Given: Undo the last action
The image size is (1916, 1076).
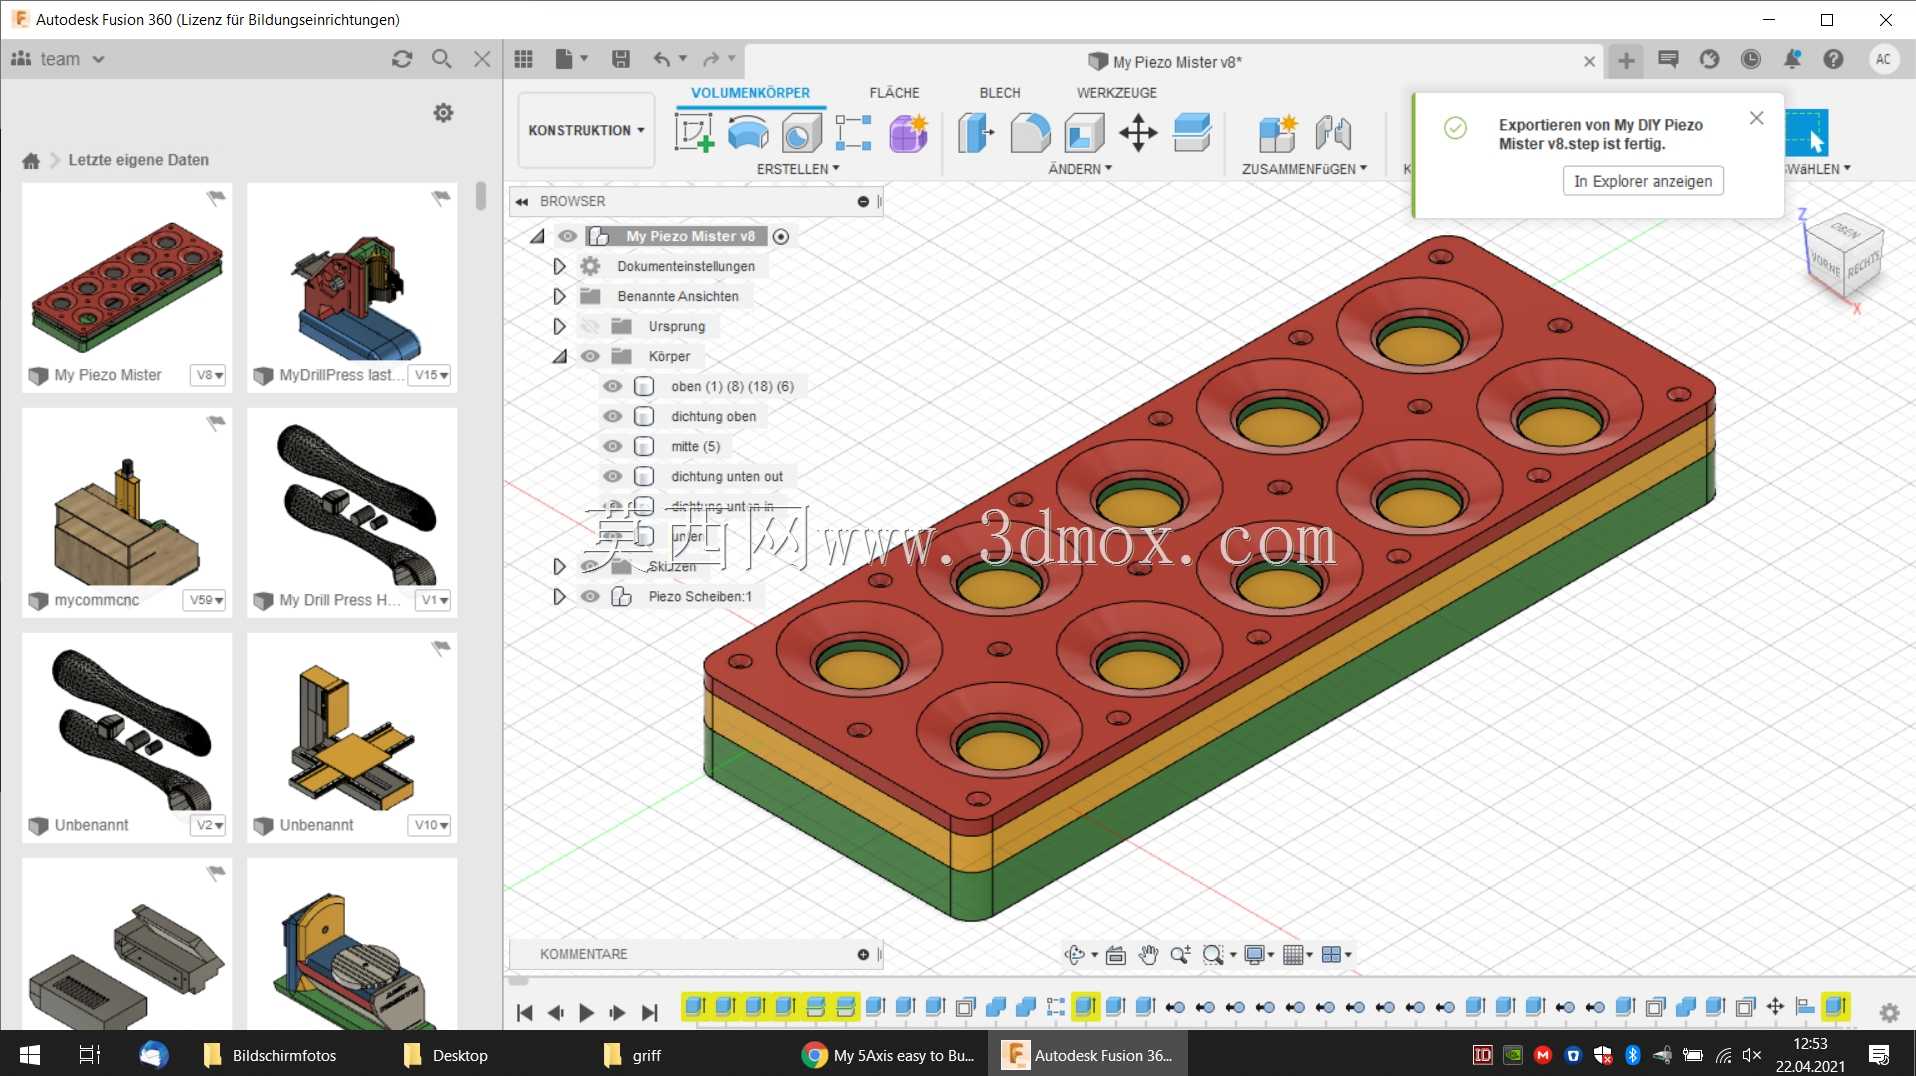Looking at the screenshot, I should pyautogui.click(x=662, y=59).
